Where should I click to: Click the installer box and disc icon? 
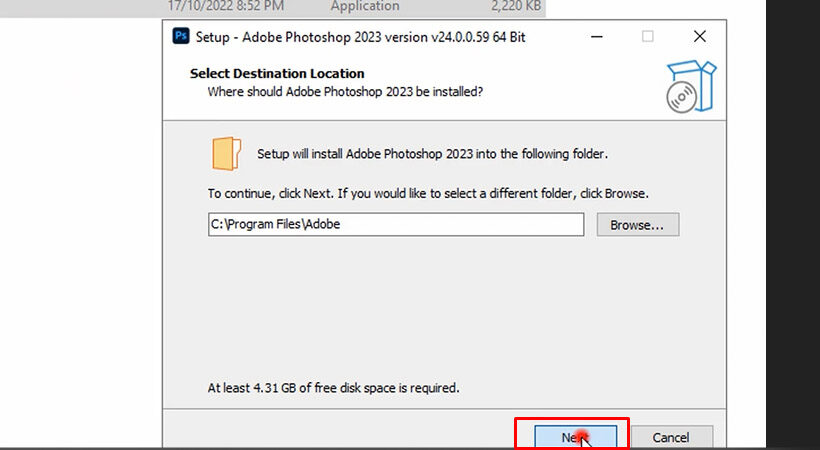(691, 83)
